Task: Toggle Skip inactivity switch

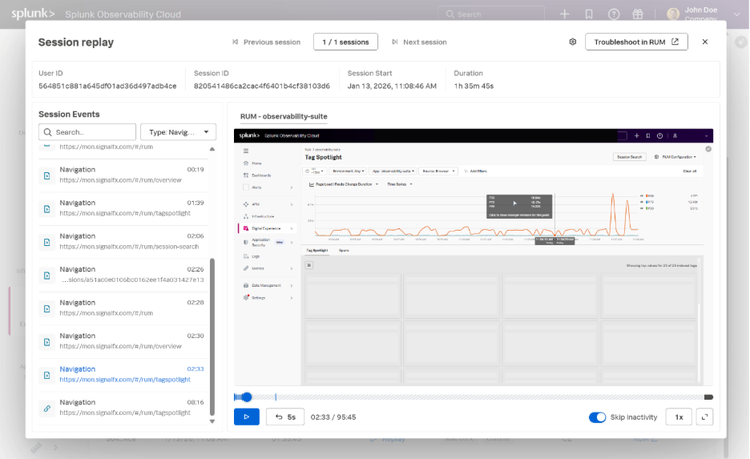Action: 597,417
